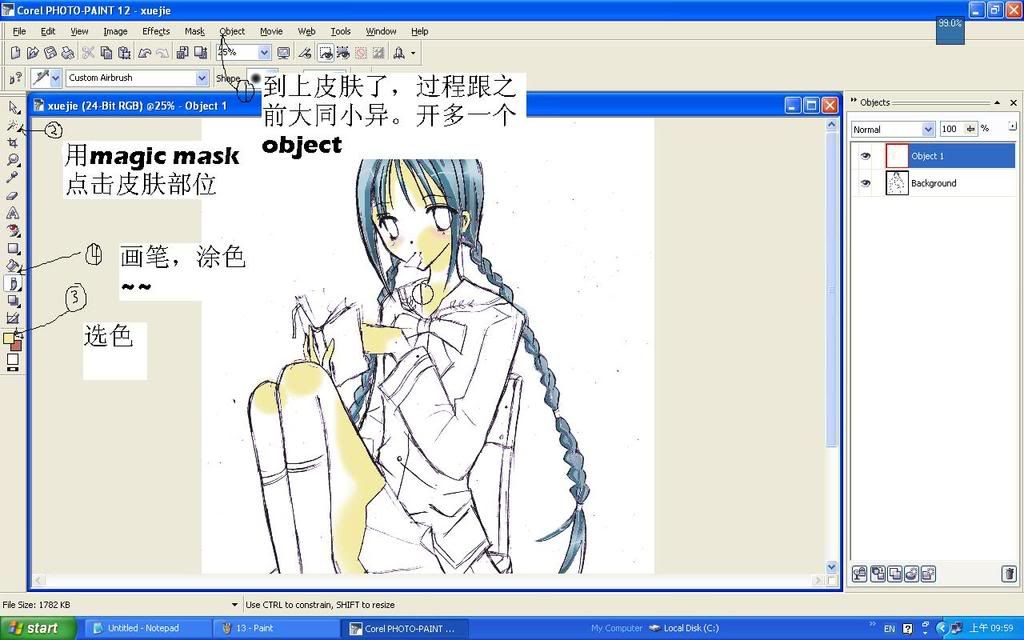1024x640 pixels.
Task: Click the Import toolbar icon
Action: coord(183,52)
